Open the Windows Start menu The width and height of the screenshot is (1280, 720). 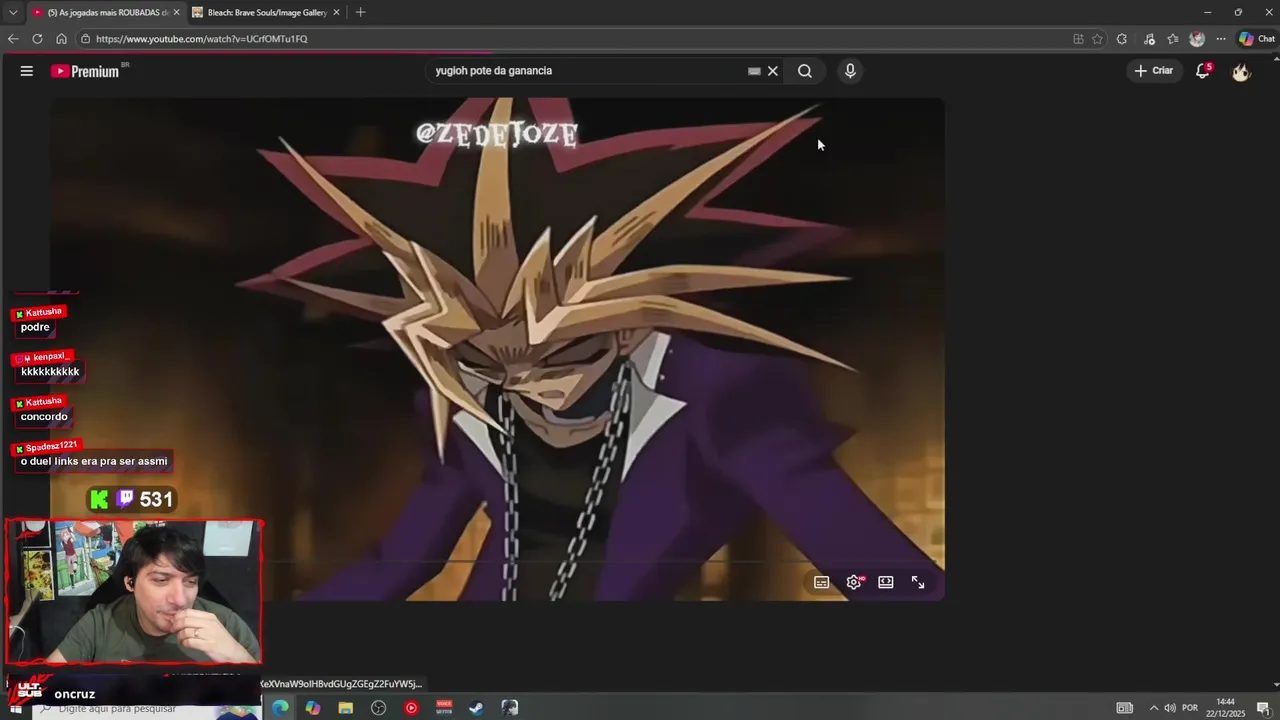coord(15,708)
